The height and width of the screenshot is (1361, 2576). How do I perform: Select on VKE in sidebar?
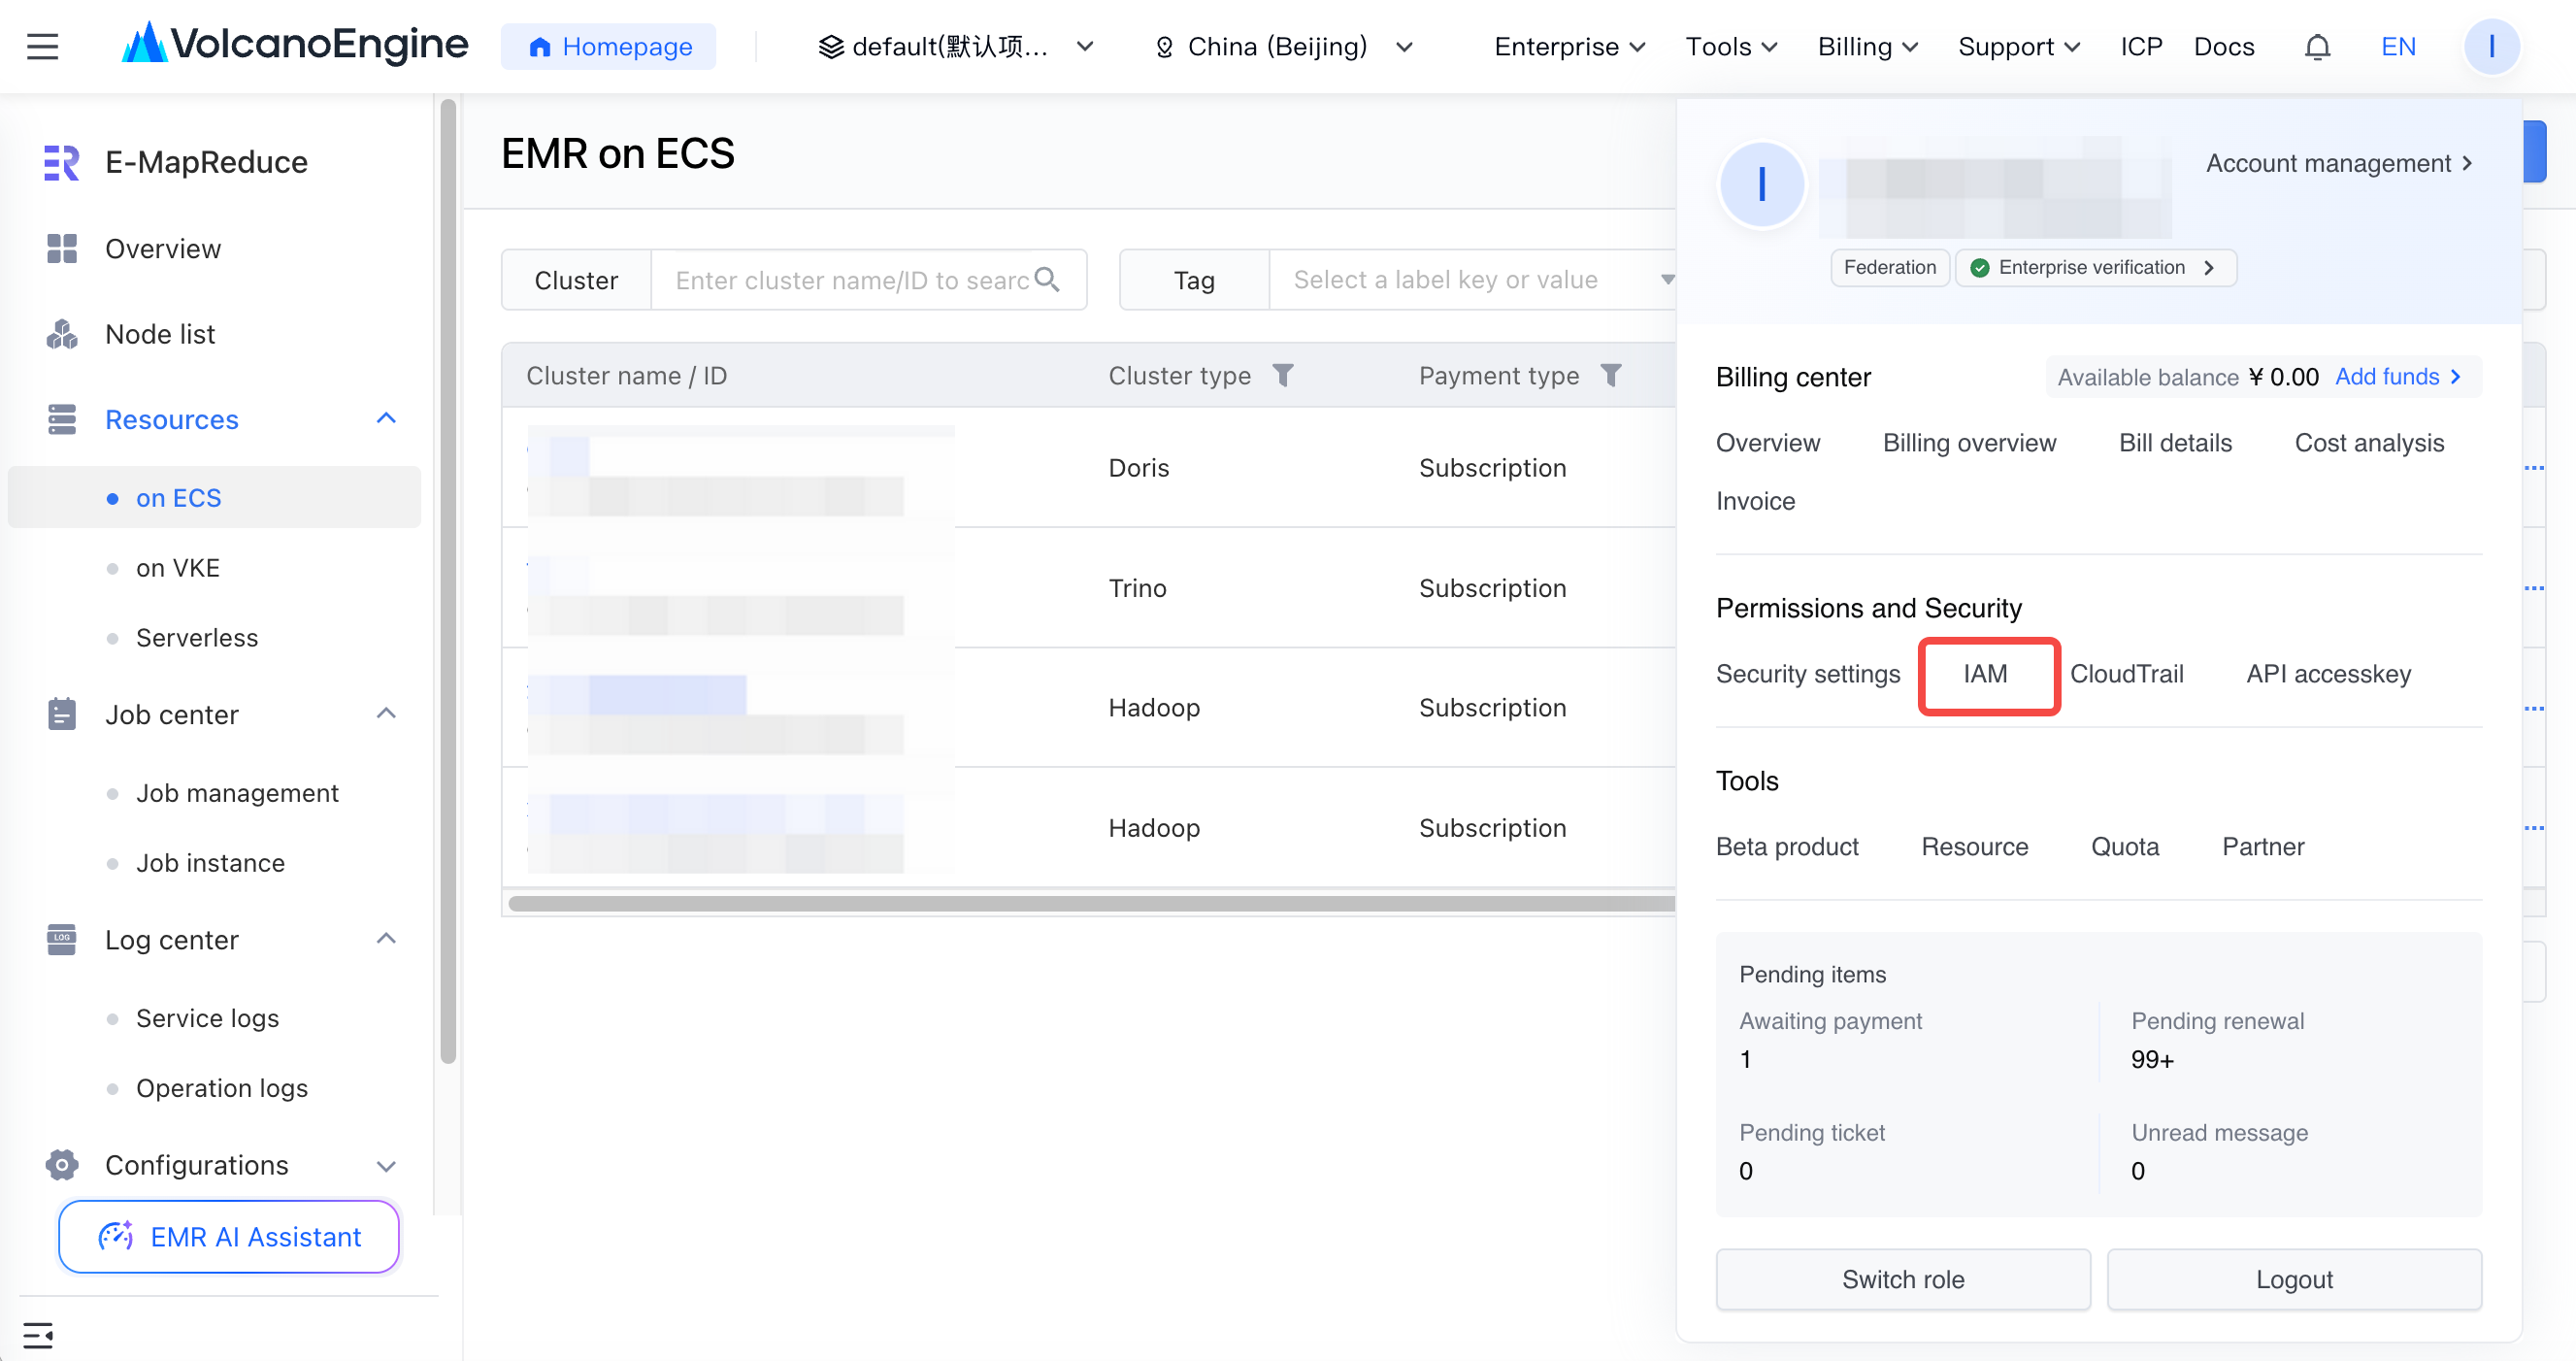click(x=177, y=567)
